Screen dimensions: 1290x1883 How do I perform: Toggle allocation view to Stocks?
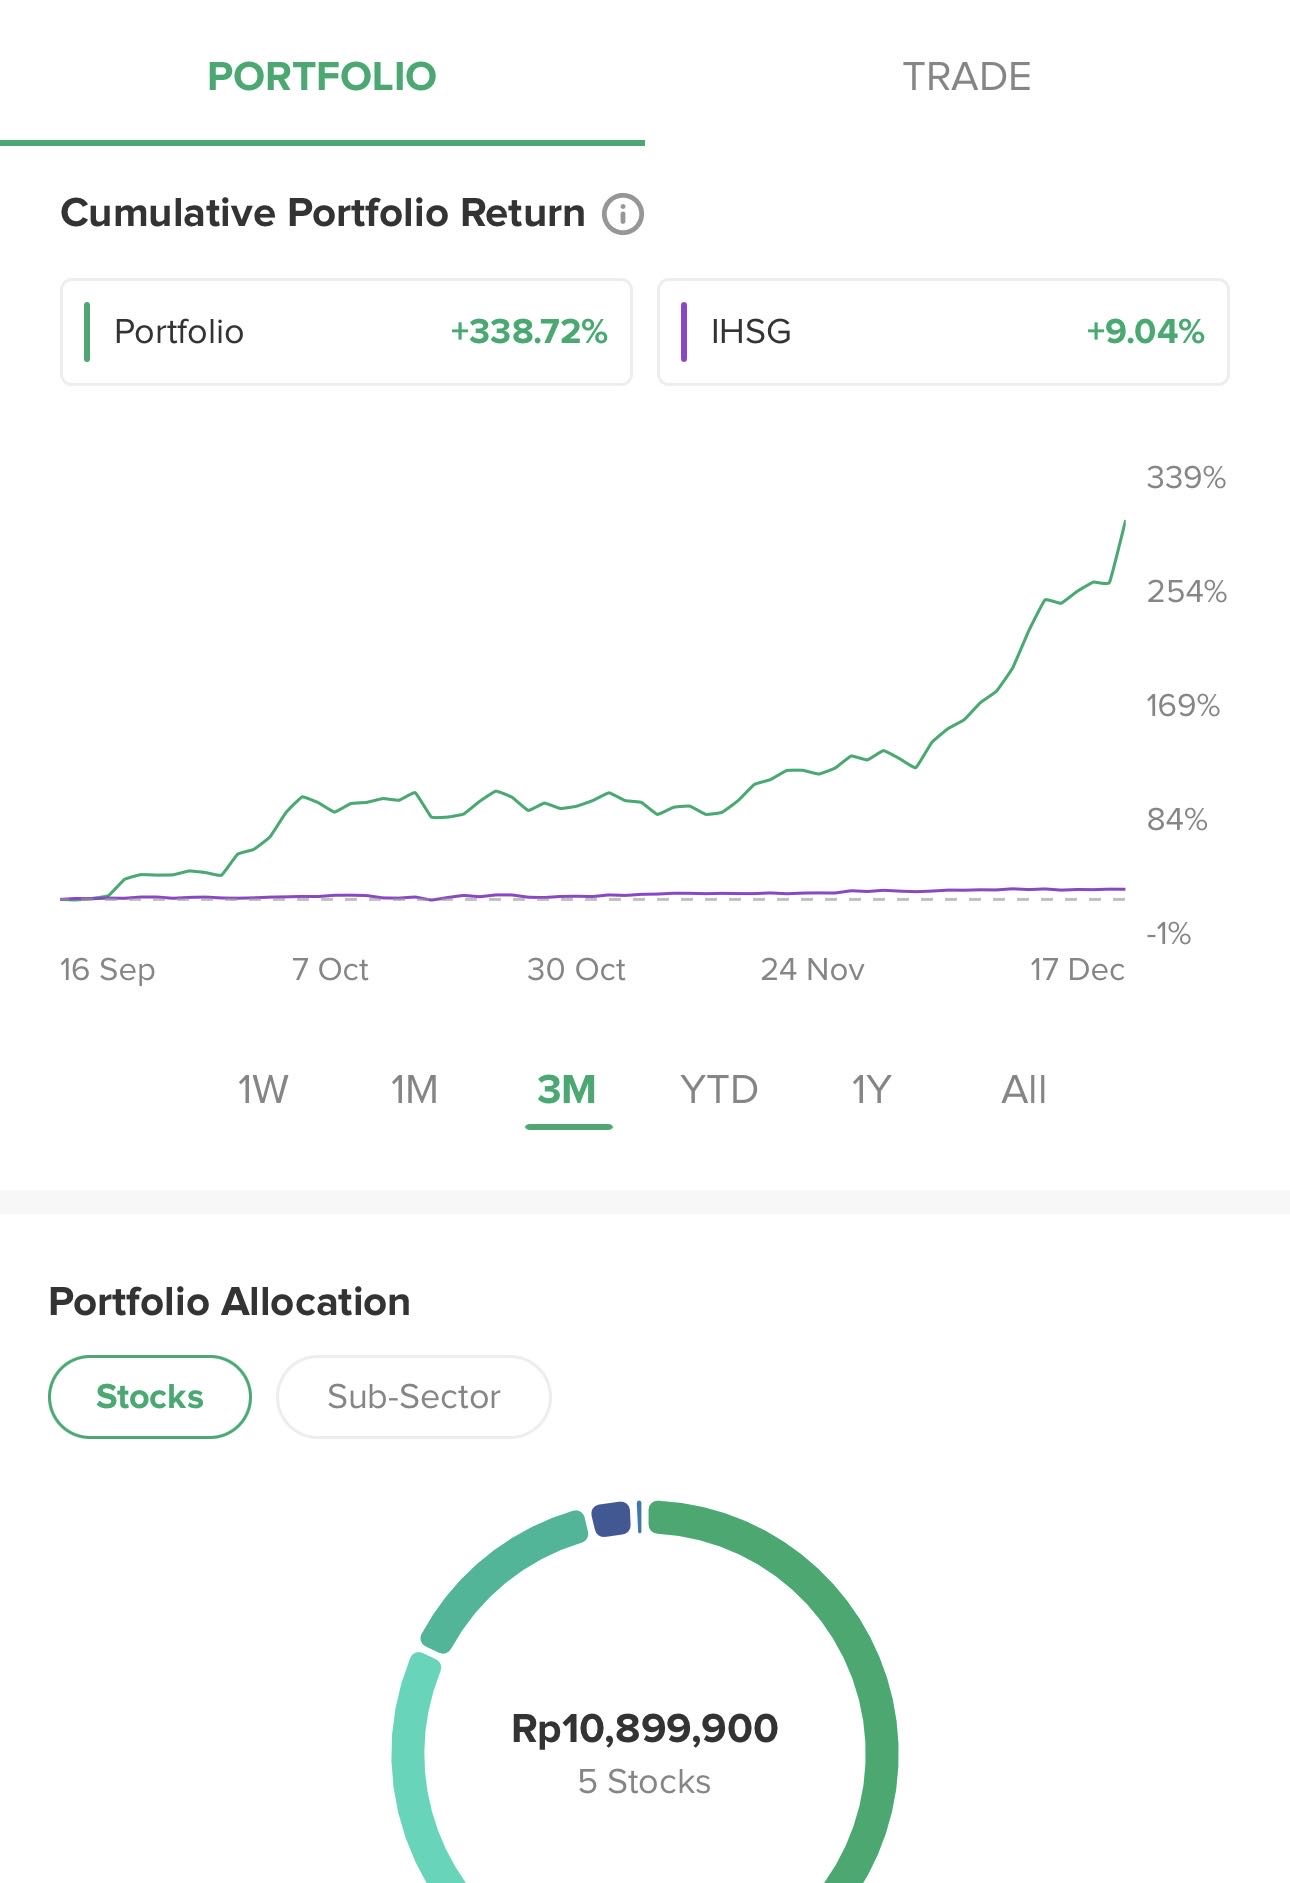pyautogui.click(x=150, y=1396)
